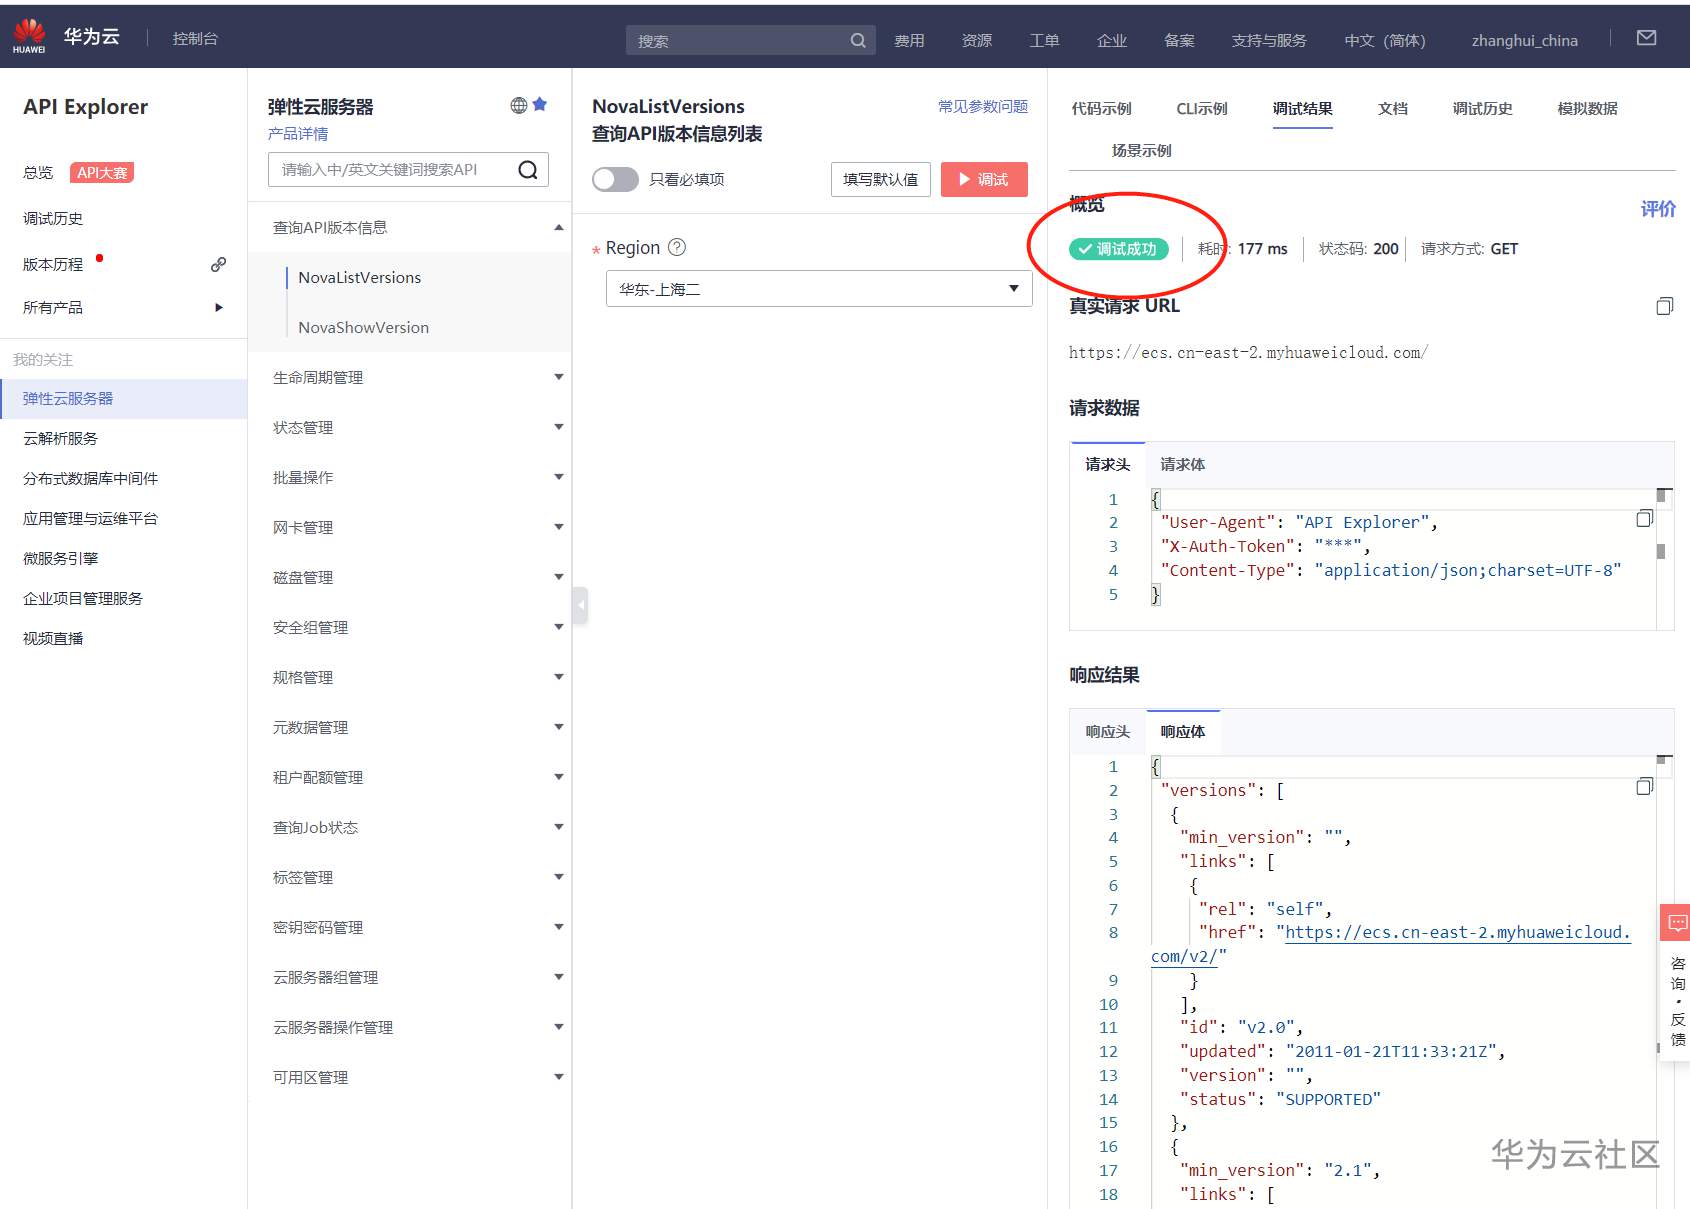Expand the 密钥密码管理 group
This screenshot has width=1690, height=1209.
coord(559,927)
